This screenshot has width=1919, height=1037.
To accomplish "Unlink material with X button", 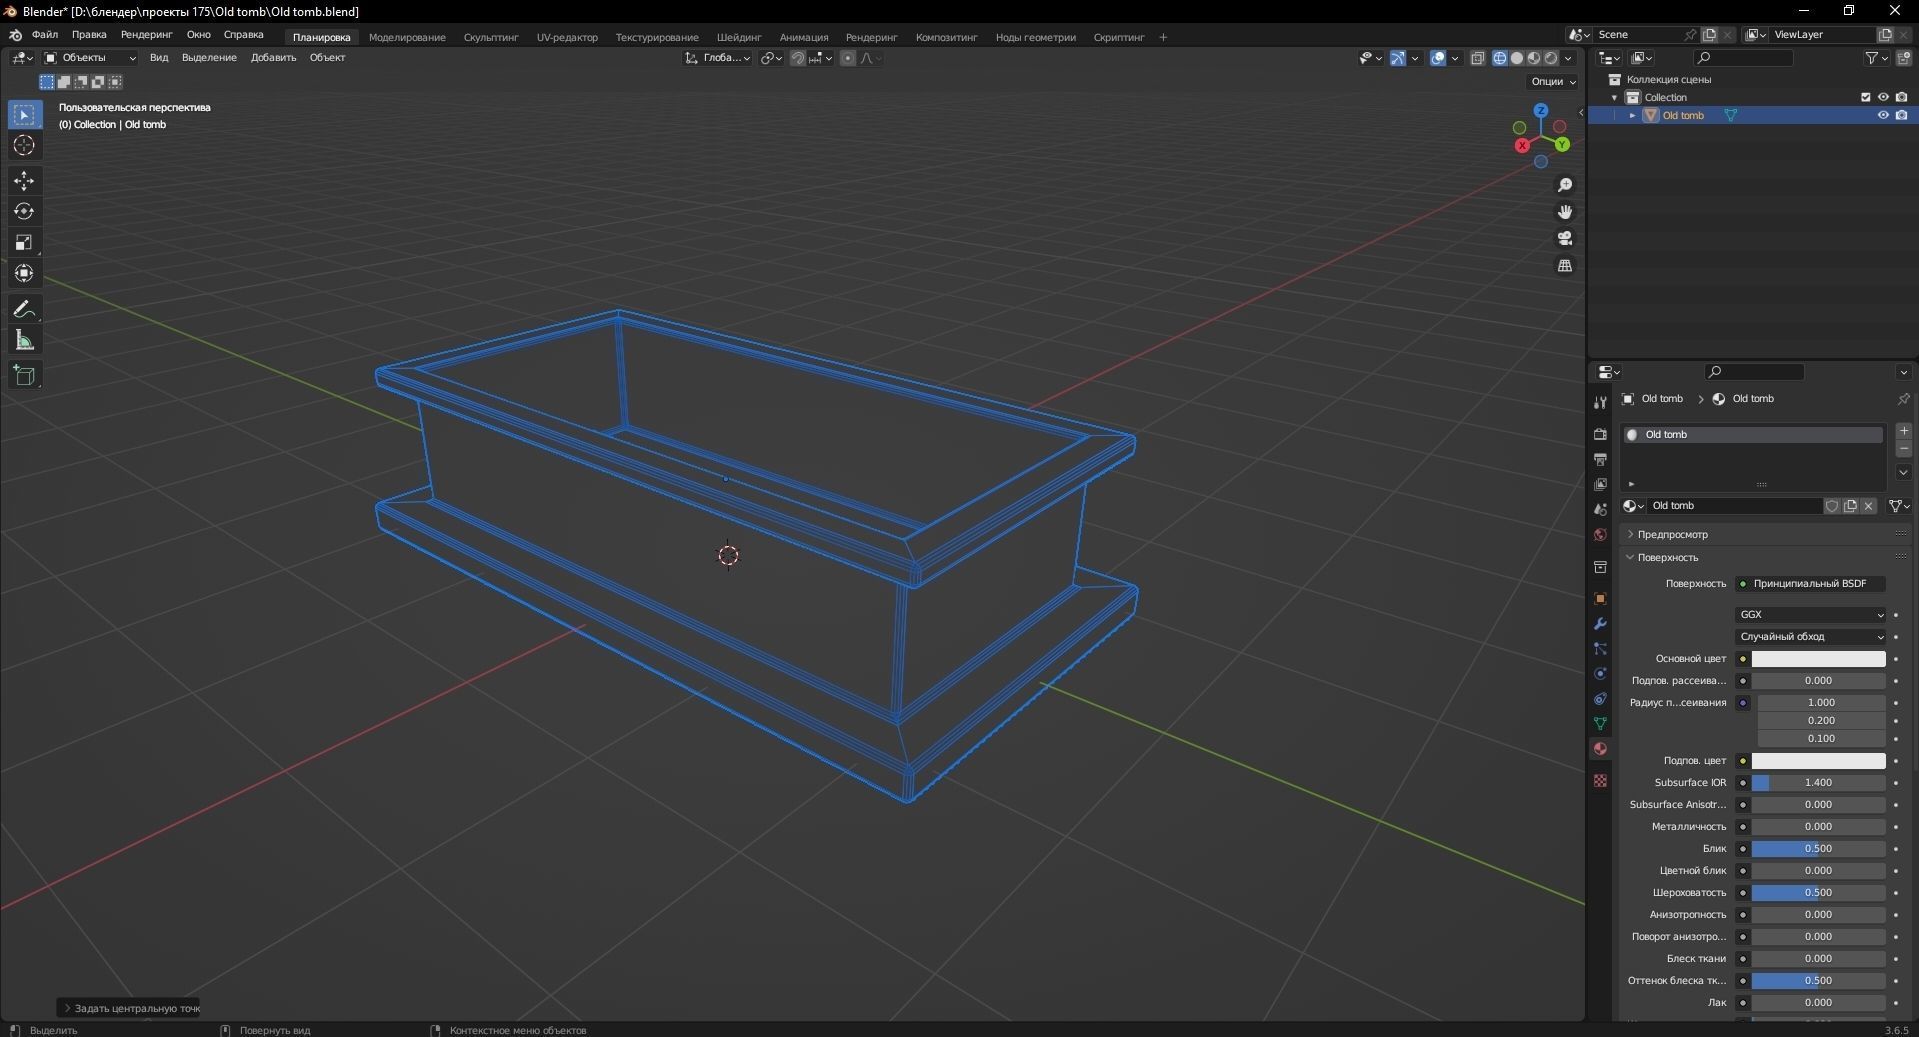I will tap(1868, 506).
